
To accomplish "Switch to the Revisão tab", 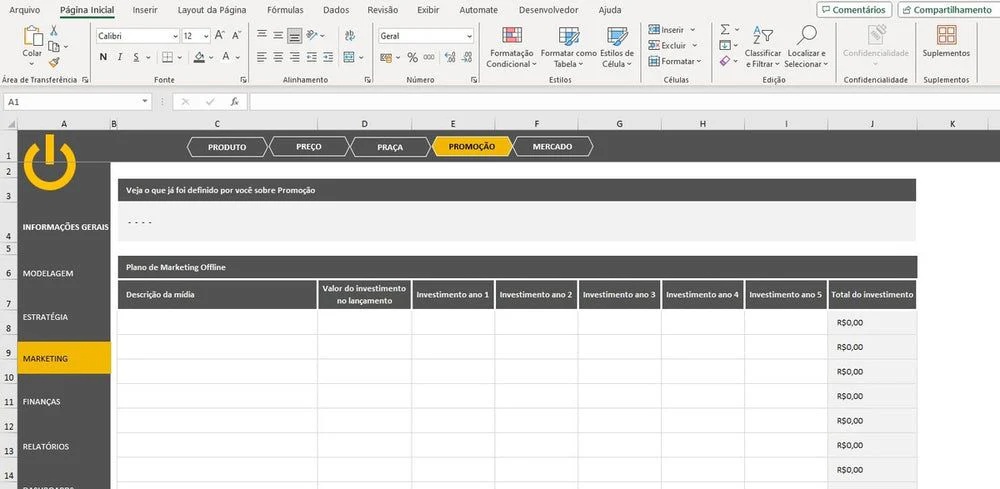I will click(x=383, y=10).
